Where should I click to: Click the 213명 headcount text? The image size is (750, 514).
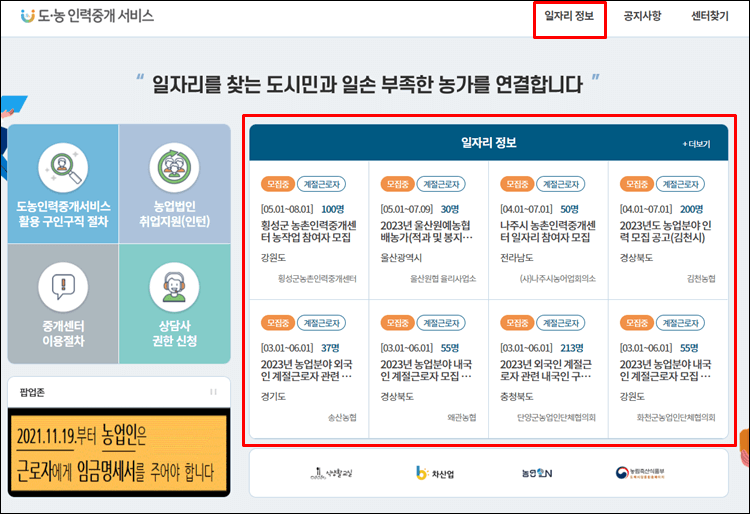pos(572,348)
